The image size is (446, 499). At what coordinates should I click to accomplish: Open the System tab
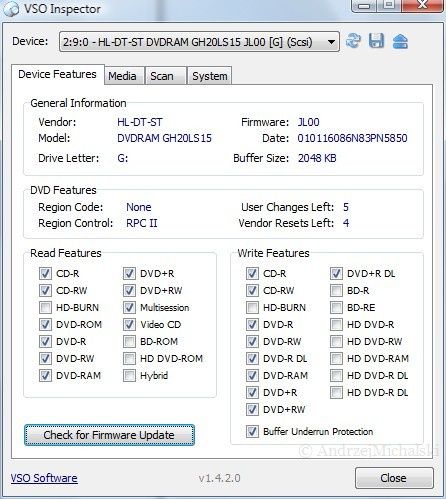point(210,76)
